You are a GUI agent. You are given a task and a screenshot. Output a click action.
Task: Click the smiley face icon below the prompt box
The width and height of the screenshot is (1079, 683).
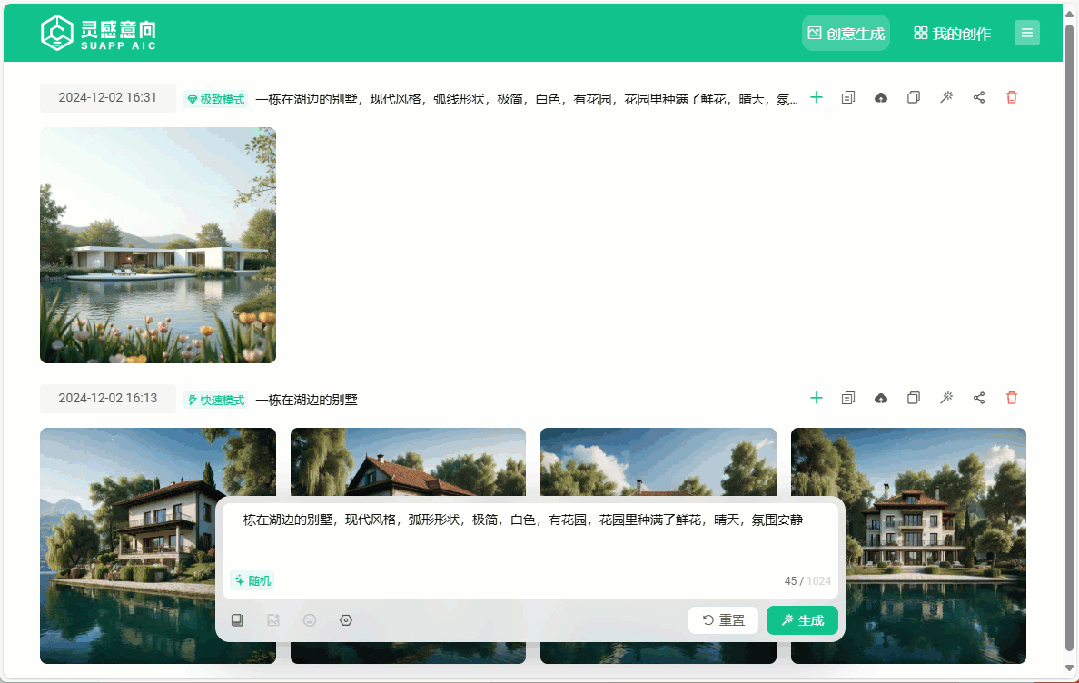pyautogui.click(x=310, y=620)
